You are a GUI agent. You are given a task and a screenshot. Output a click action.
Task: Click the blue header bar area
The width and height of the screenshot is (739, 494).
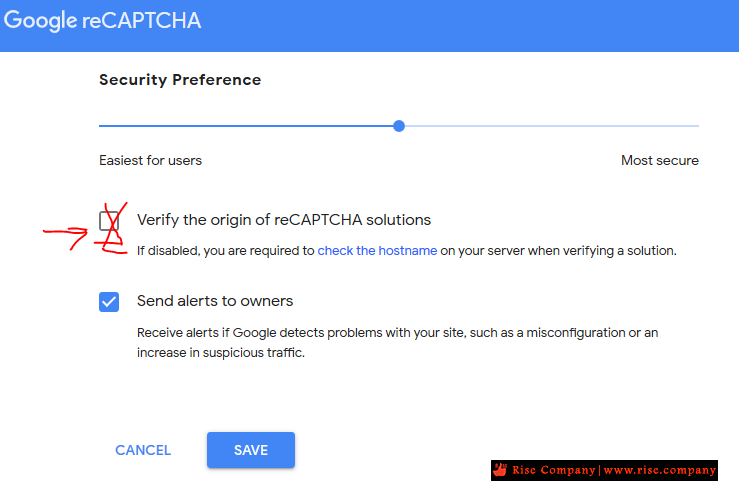[x=370, y=26]
